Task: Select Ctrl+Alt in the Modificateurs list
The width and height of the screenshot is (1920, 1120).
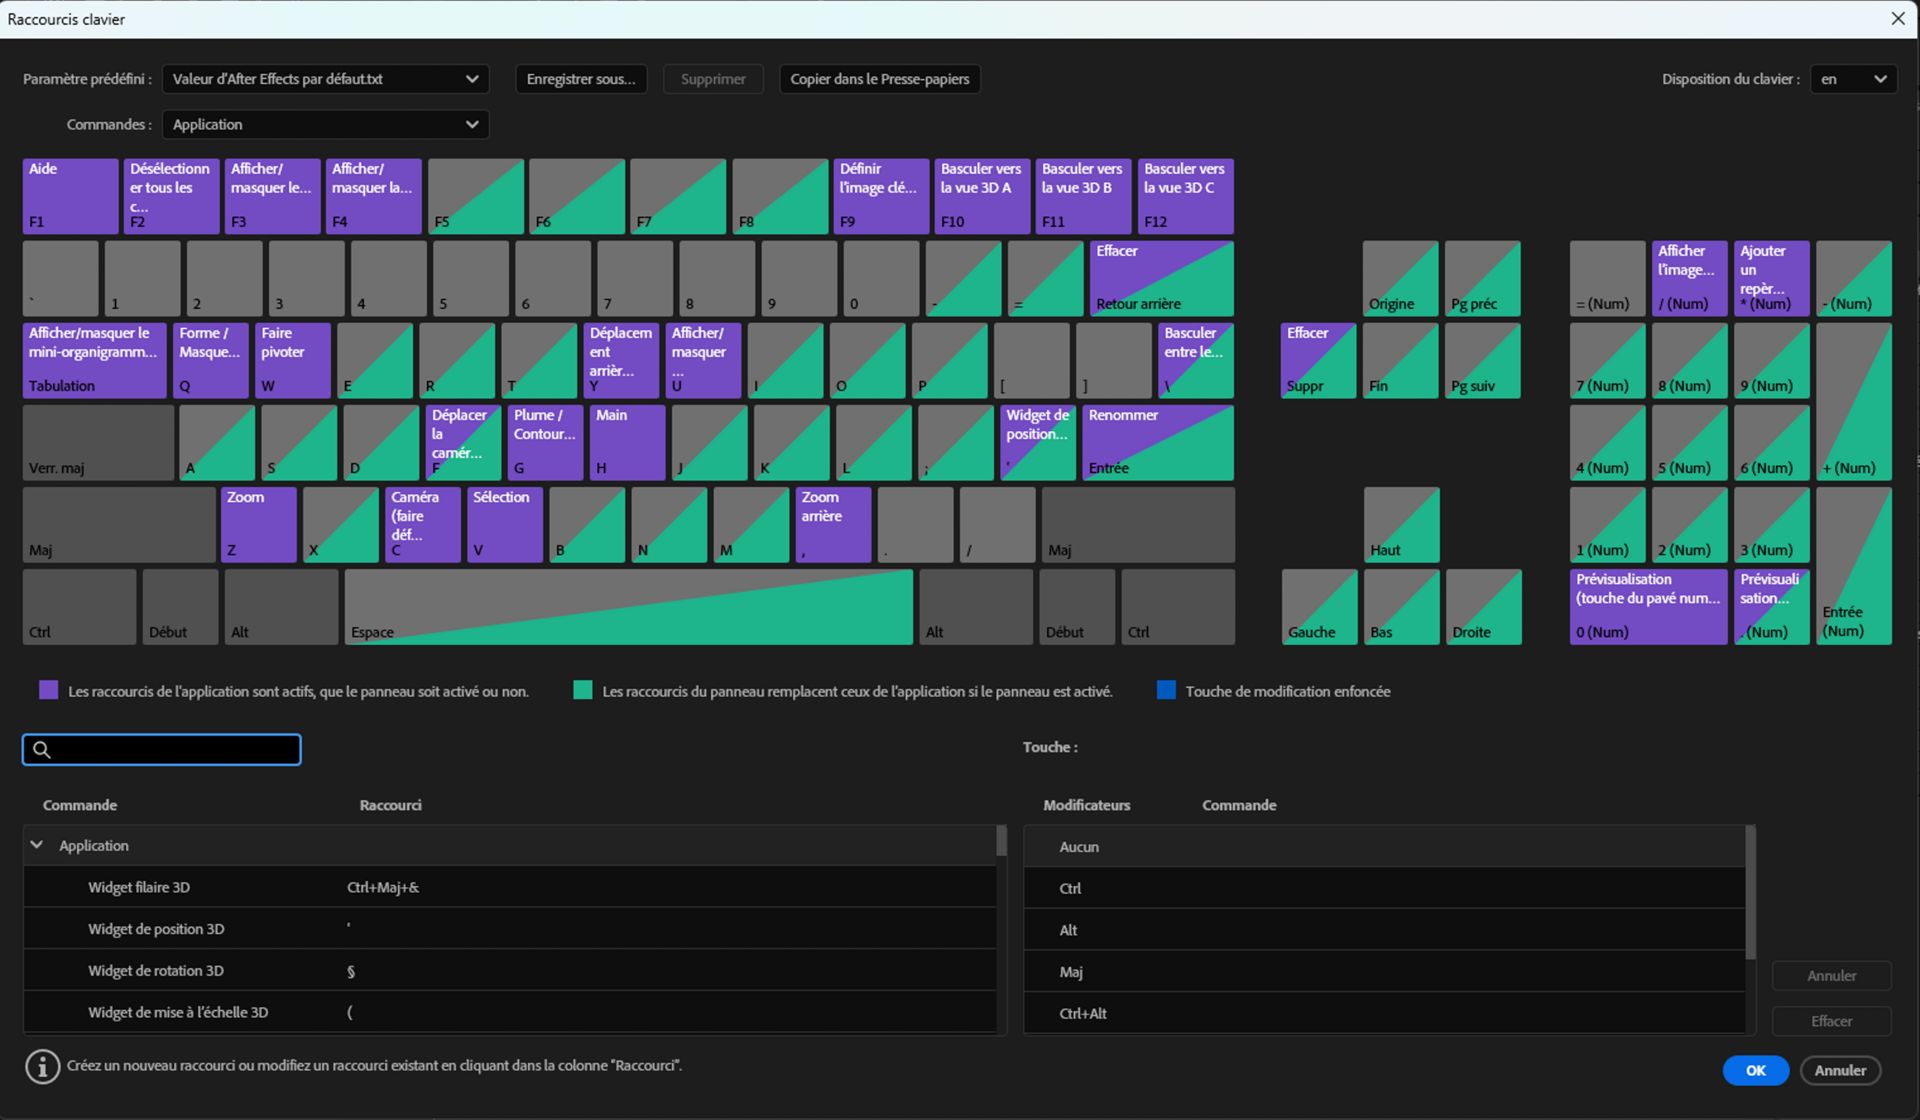Action: (1083, 1013)
